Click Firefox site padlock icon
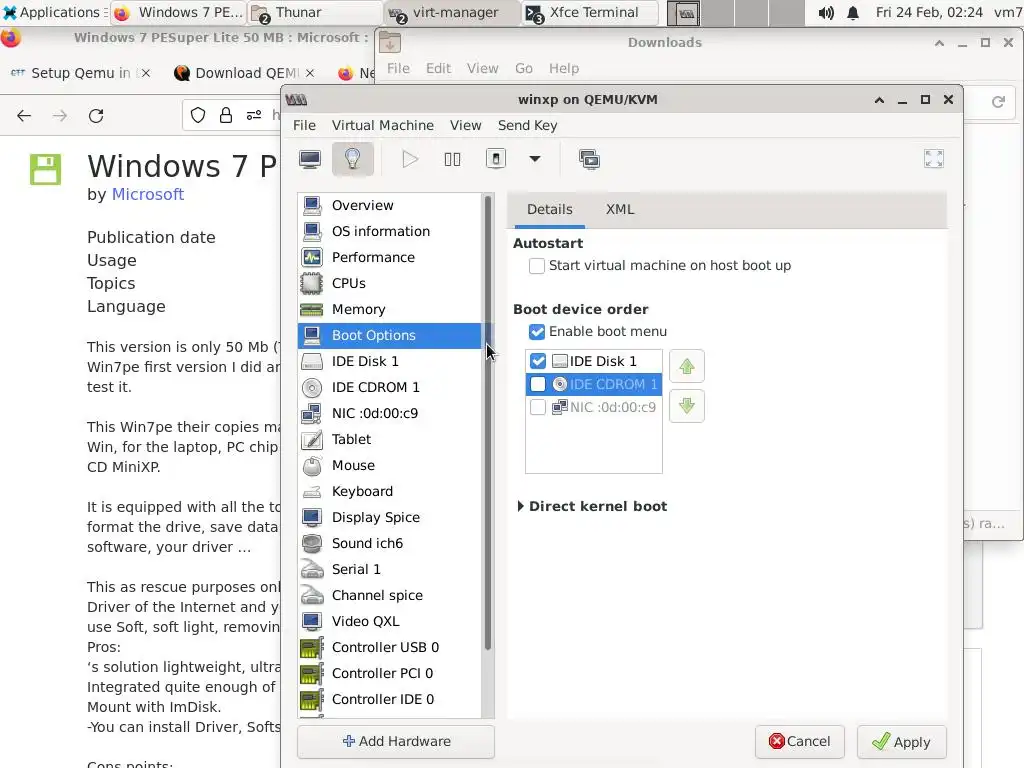Viewport: 1024px width, 768px height. 226,116
